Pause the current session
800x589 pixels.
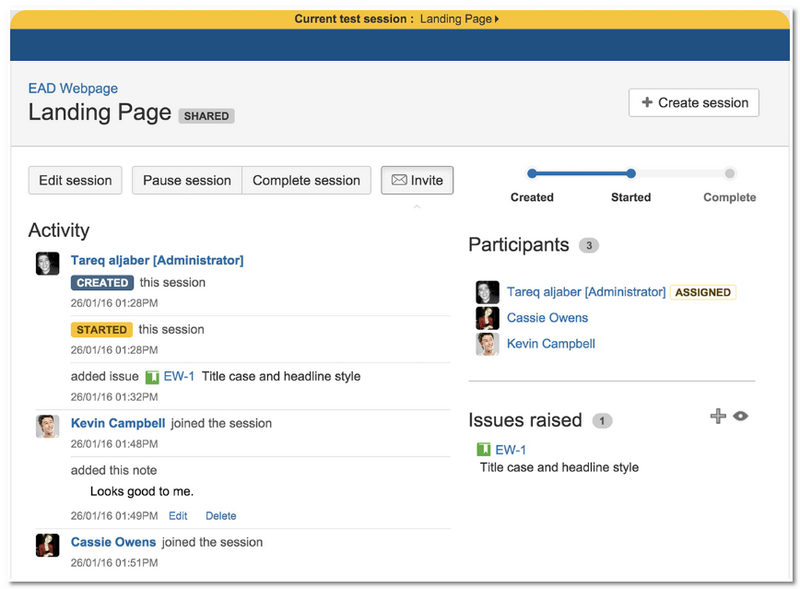coord(187,181)
